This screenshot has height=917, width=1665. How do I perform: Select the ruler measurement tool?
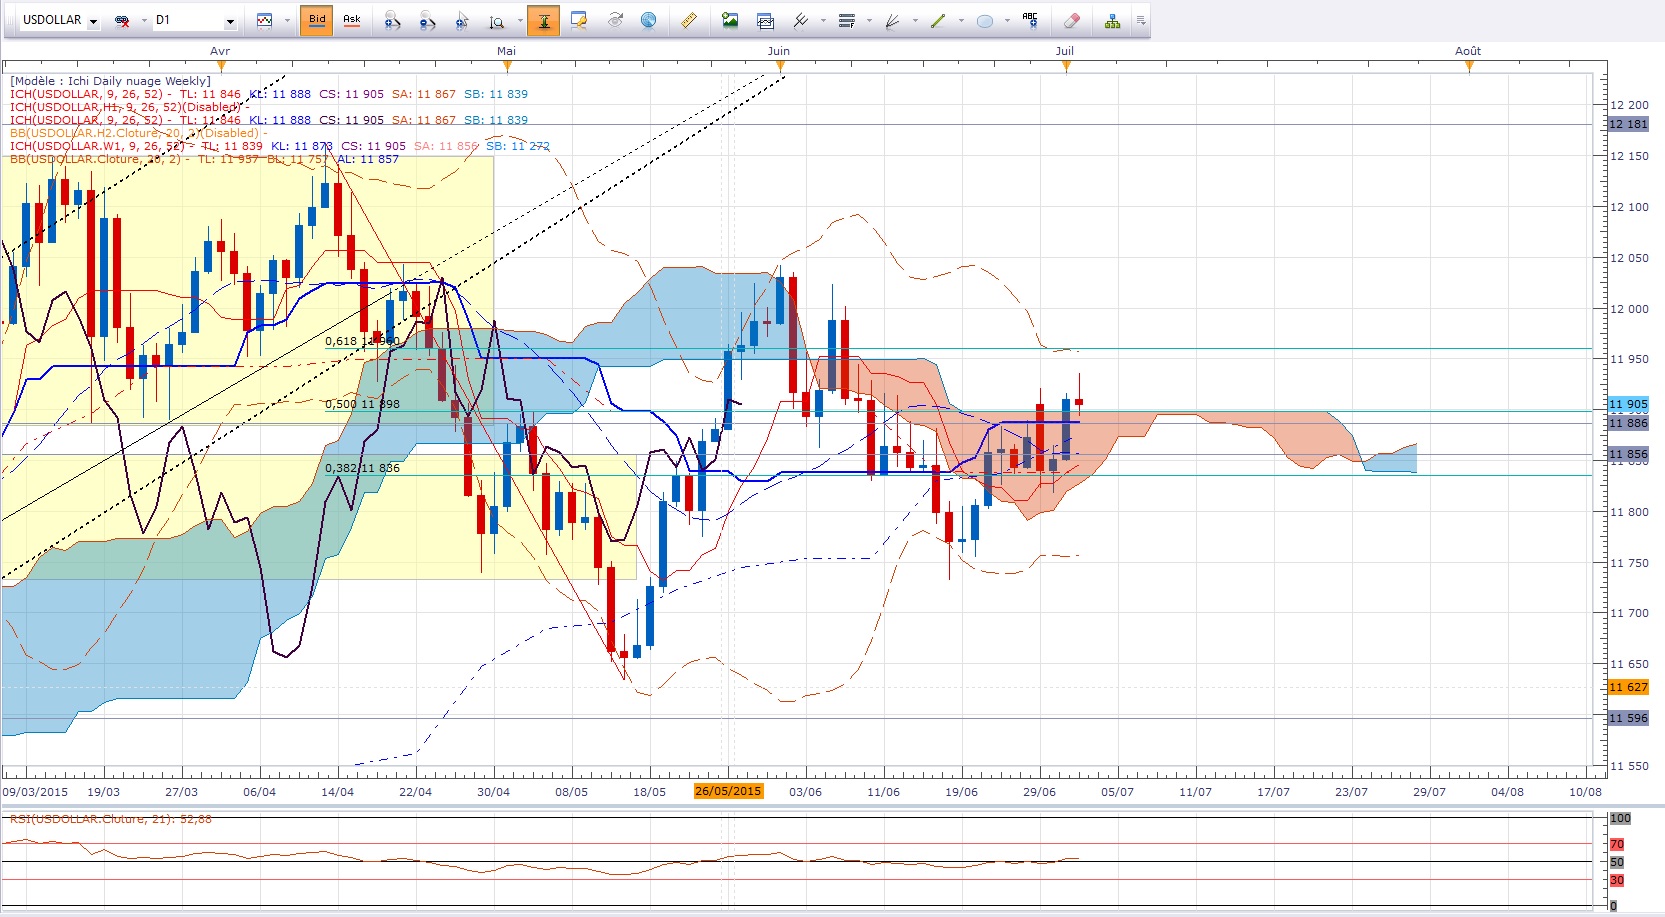pos(688,20)
